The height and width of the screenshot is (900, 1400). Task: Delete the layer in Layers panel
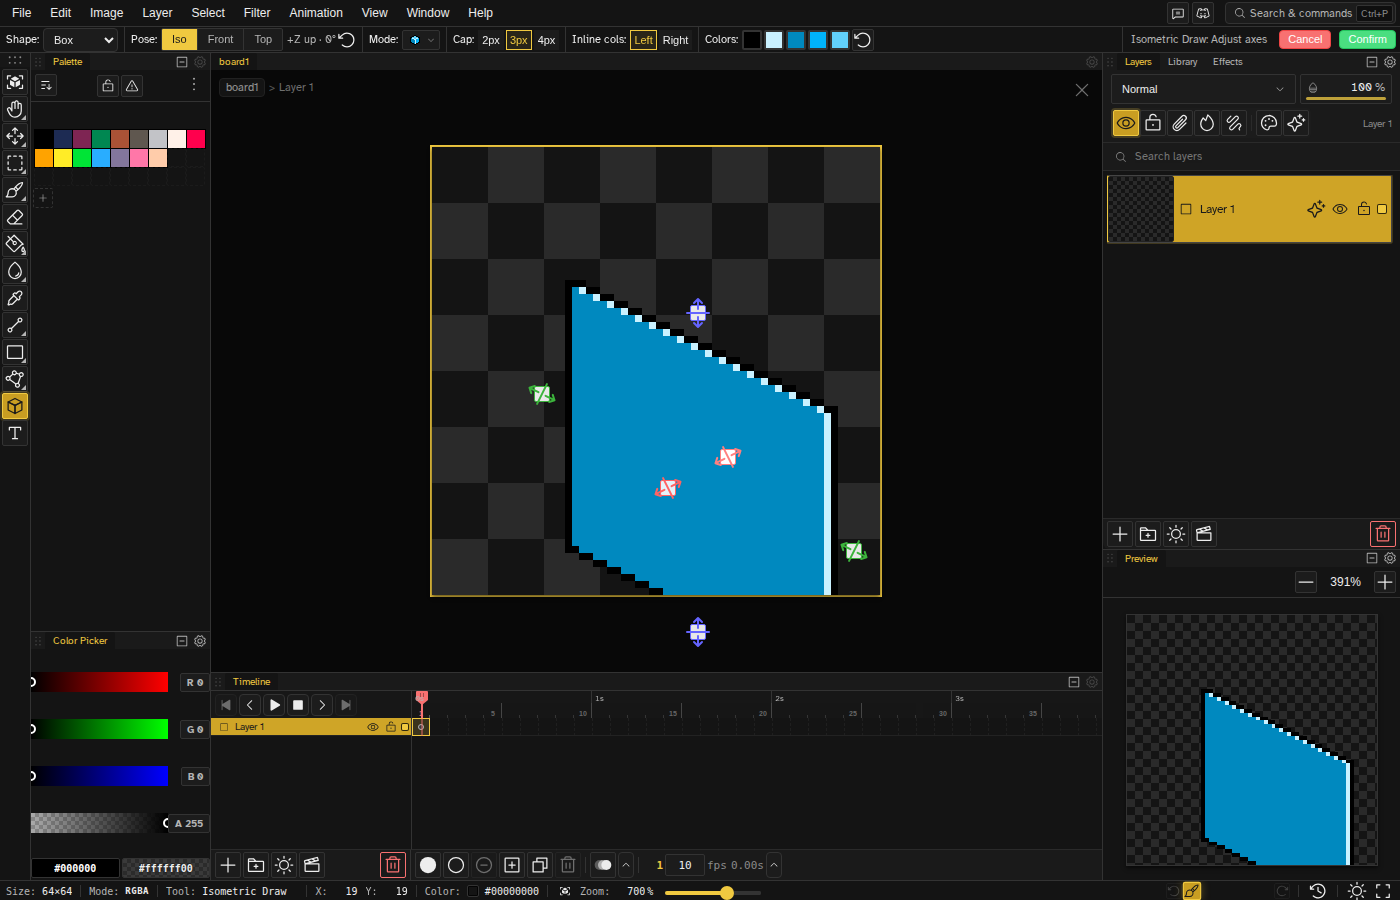click(1382, 534)
